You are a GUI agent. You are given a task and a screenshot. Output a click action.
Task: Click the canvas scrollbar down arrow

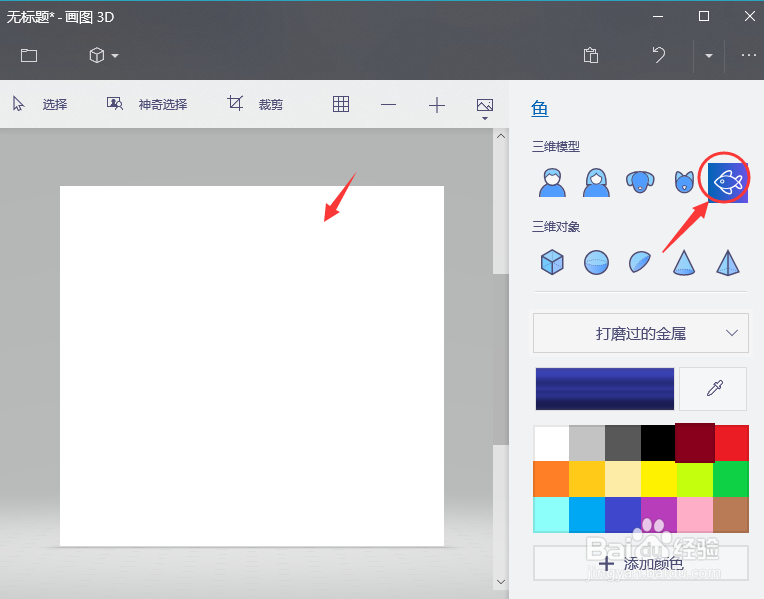500,582
